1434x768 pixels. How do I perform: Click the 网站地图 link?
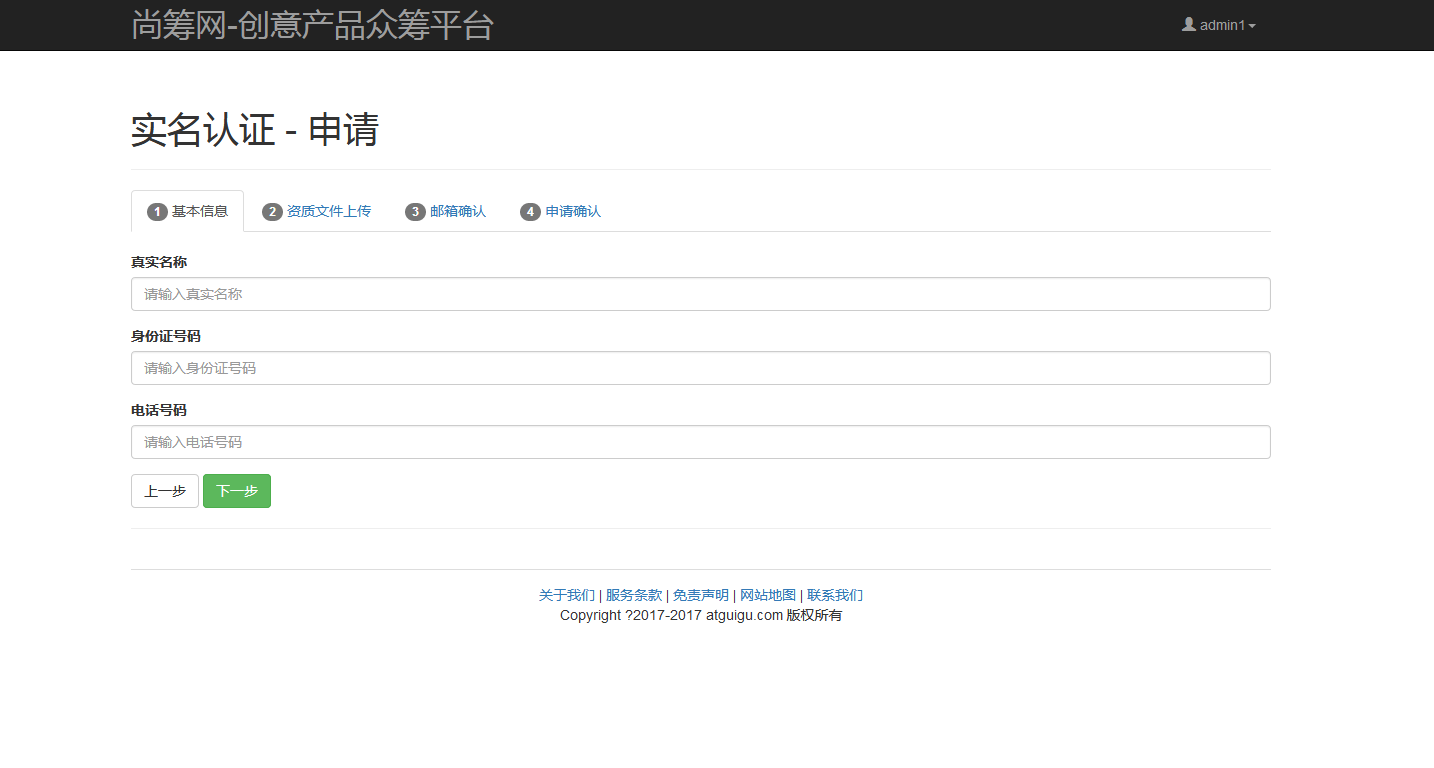point(766,595)
